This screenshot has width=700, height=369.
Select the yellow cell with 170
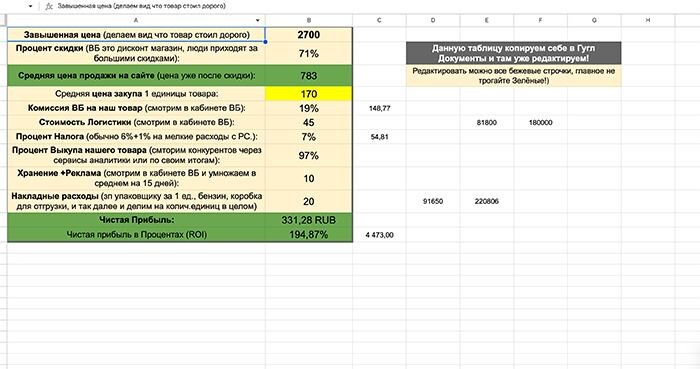pos(308,94)
